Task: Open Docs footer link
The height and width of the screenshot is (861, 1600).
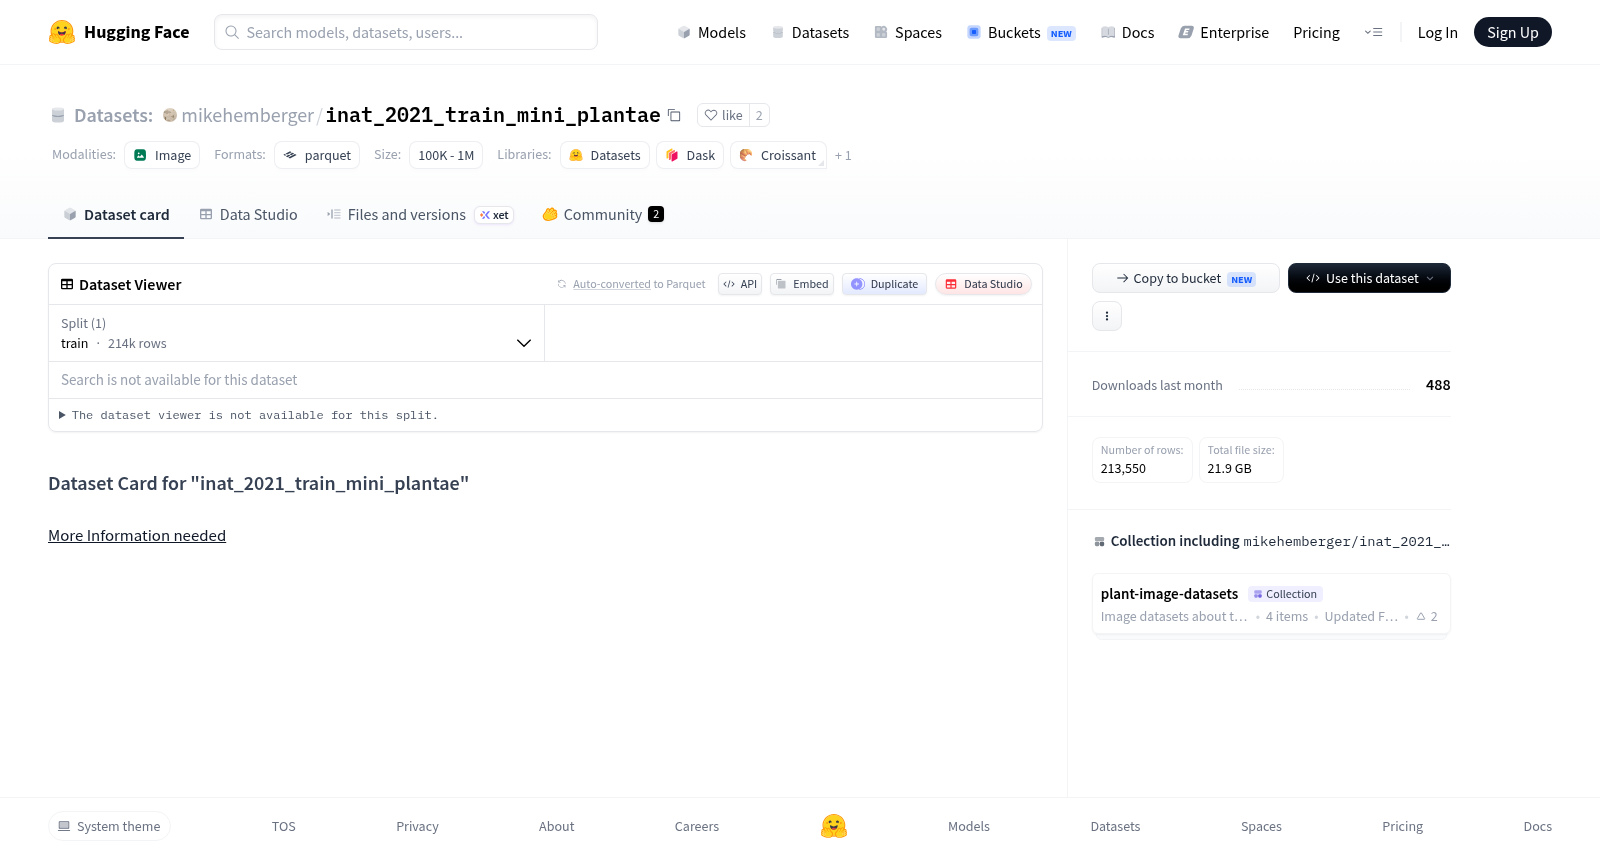Action: pyautogui.click(x=1537, y=826)
